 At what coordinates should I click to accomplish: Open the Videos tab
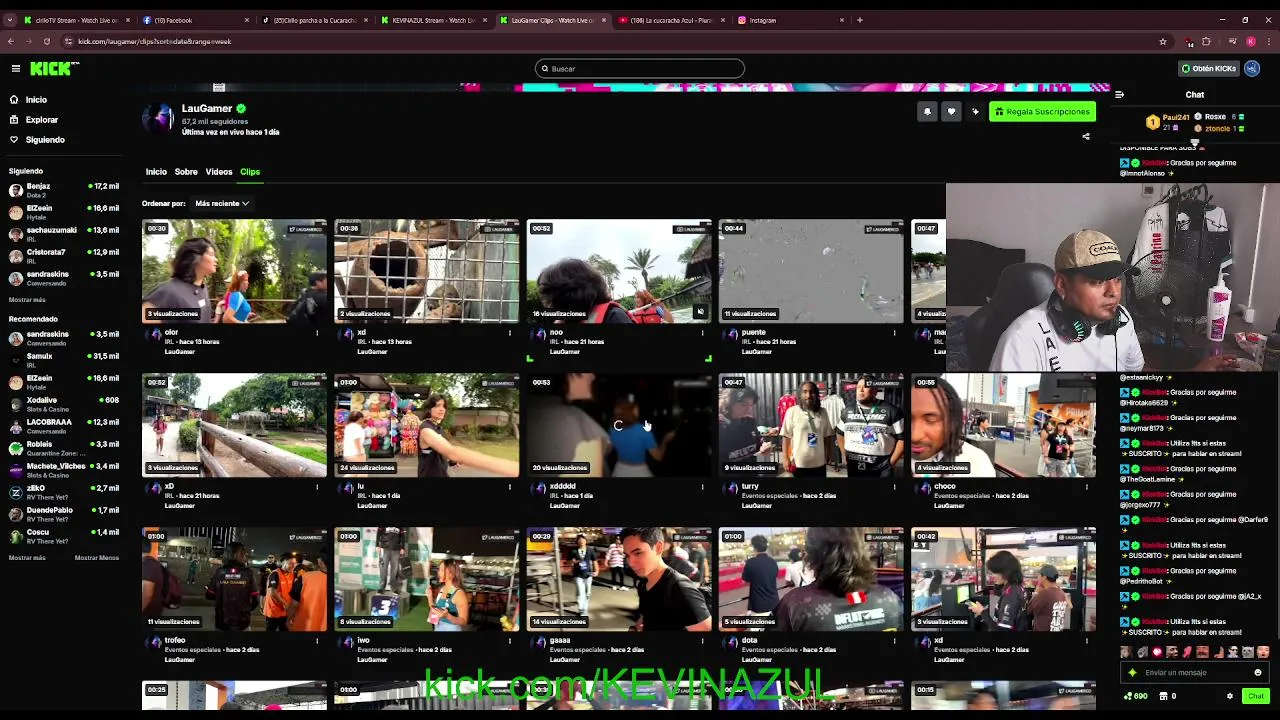(x=219, y=172)
